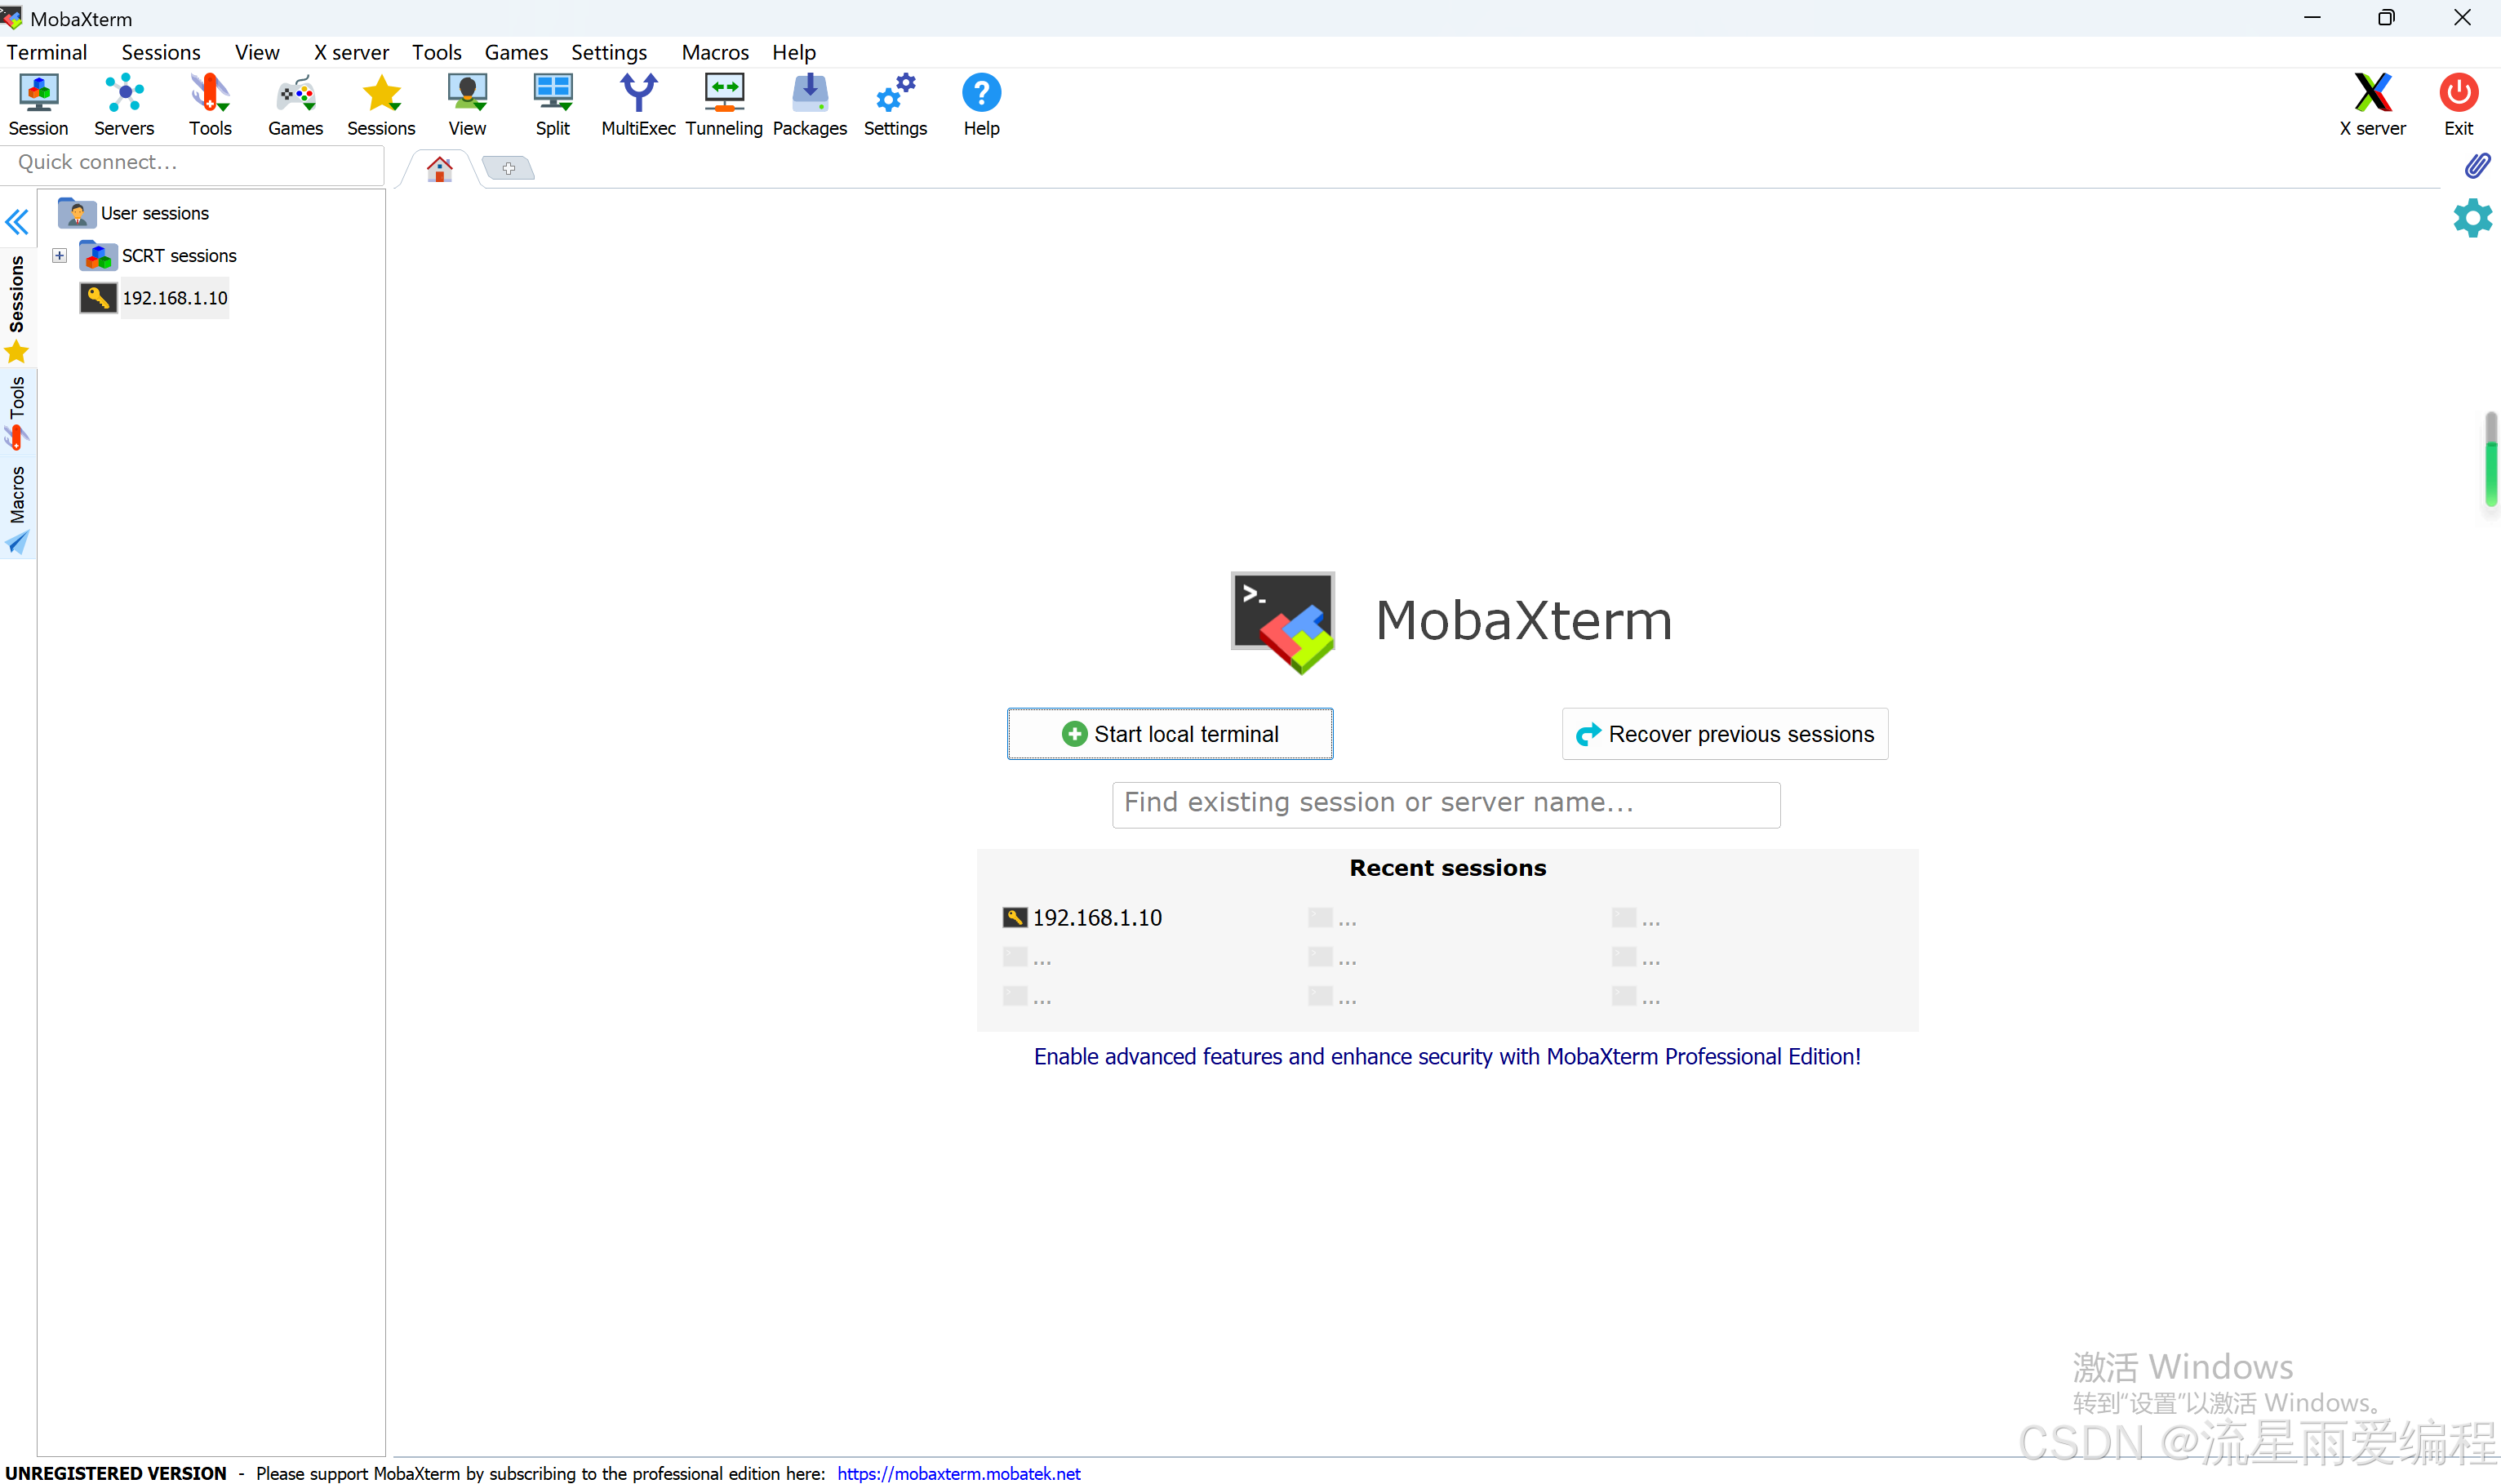This screenshot has height=1484, width=2501.
Task: Open the mobaxterm.mobatek.net link
Action: 958,1473
